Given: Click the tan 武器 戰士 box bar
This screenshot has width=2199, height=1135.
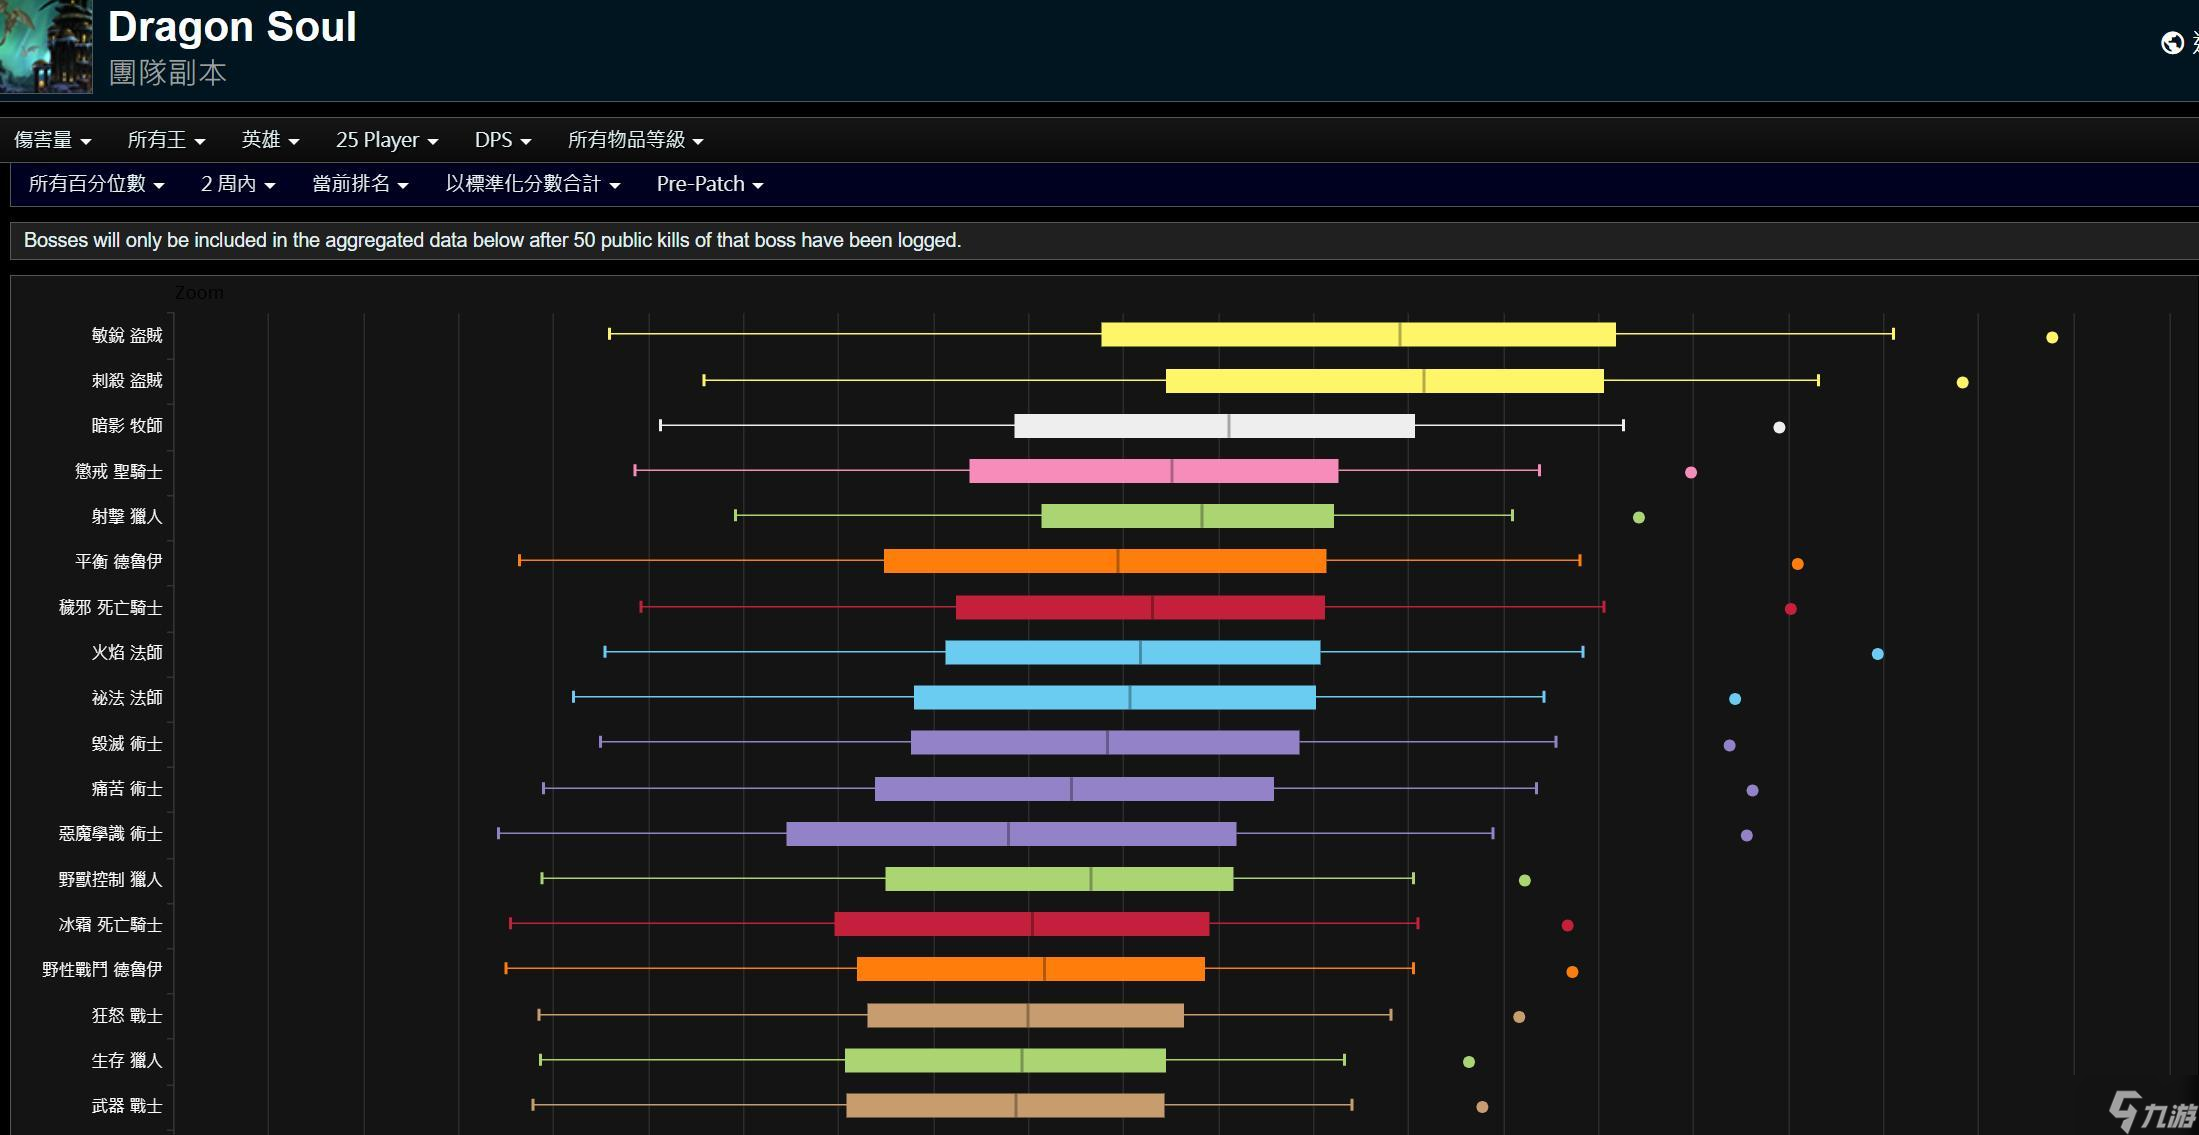Looking at the screenshot, I should click(x=1005, y=1105).
